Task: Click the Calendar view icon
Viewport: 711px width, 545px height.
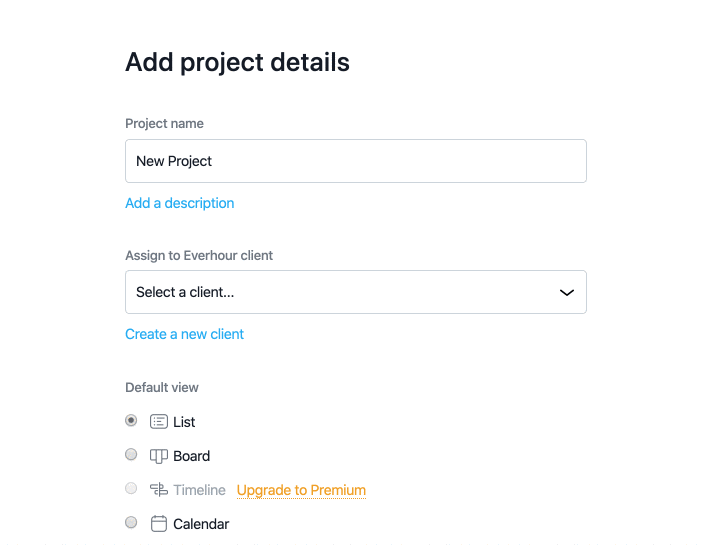Action: (x=158, y=524)
